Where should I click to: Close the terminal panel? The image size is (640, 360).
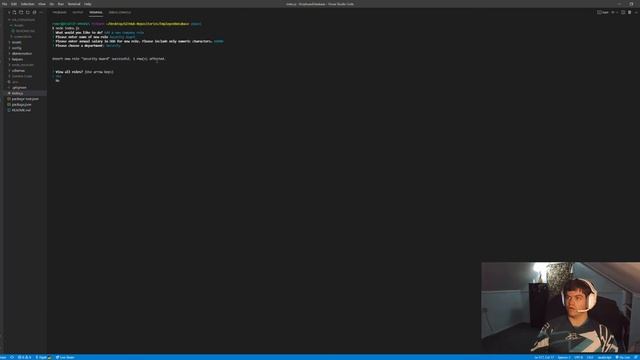(636, 12)
